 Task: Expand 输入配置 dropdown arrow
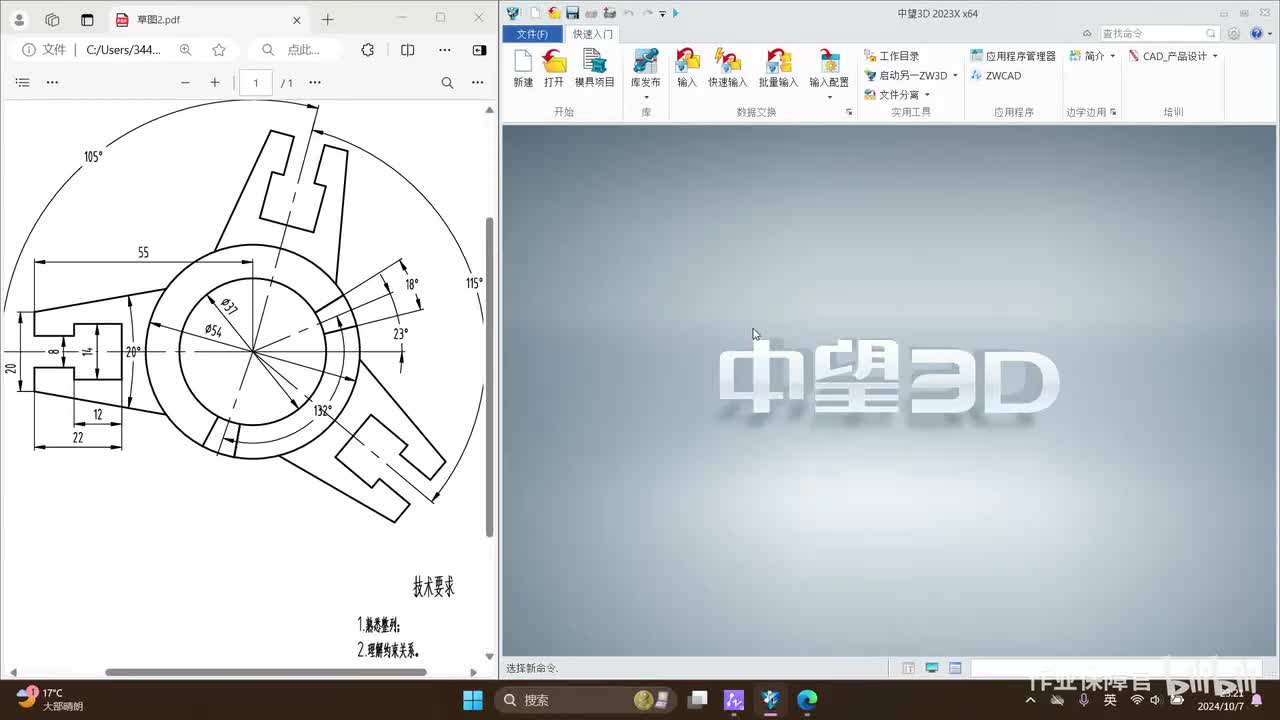[829, 97]
